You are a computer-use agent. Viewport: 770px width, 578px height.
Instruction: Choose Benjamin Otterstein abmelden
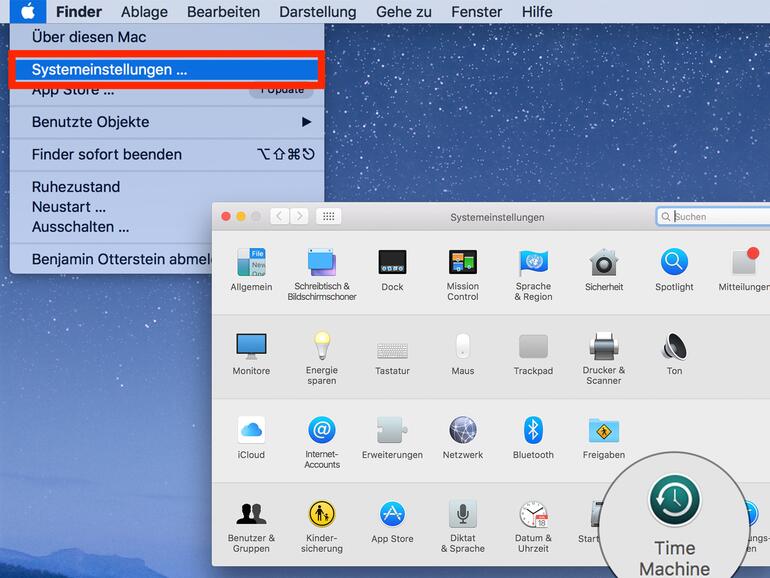click(x=111, y=259)
